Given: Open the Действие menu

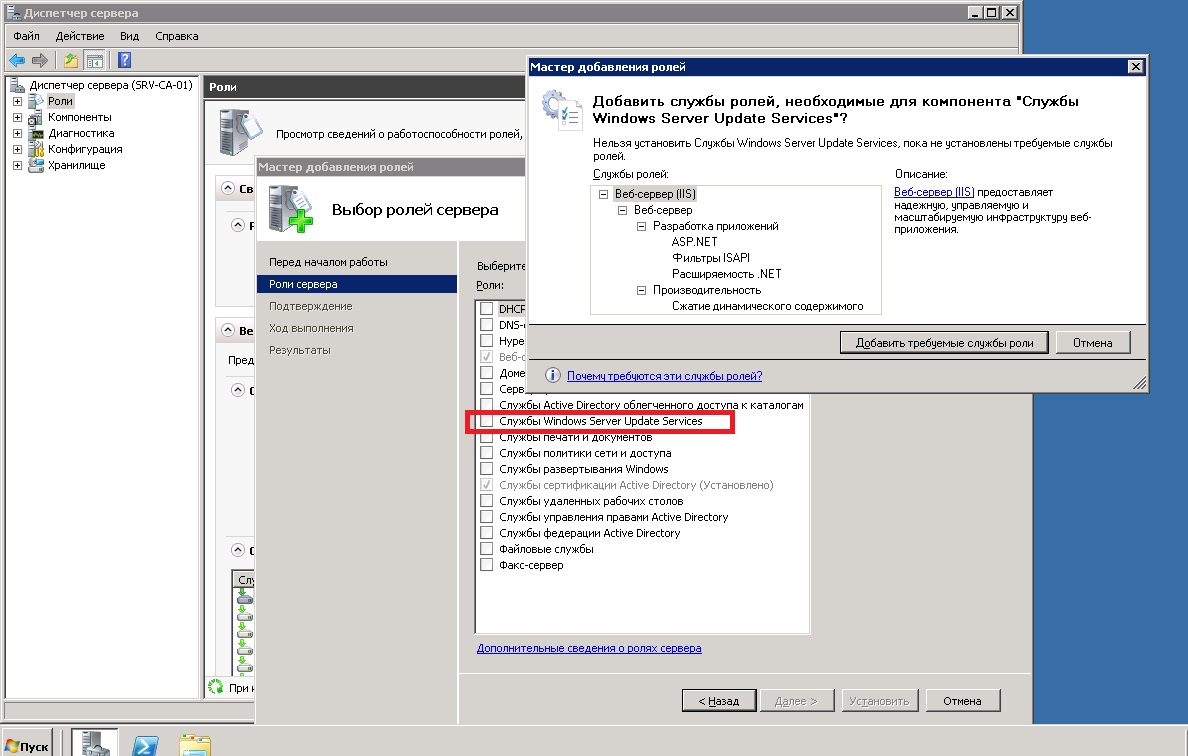Looking at the screenshot, I should 80,36.
